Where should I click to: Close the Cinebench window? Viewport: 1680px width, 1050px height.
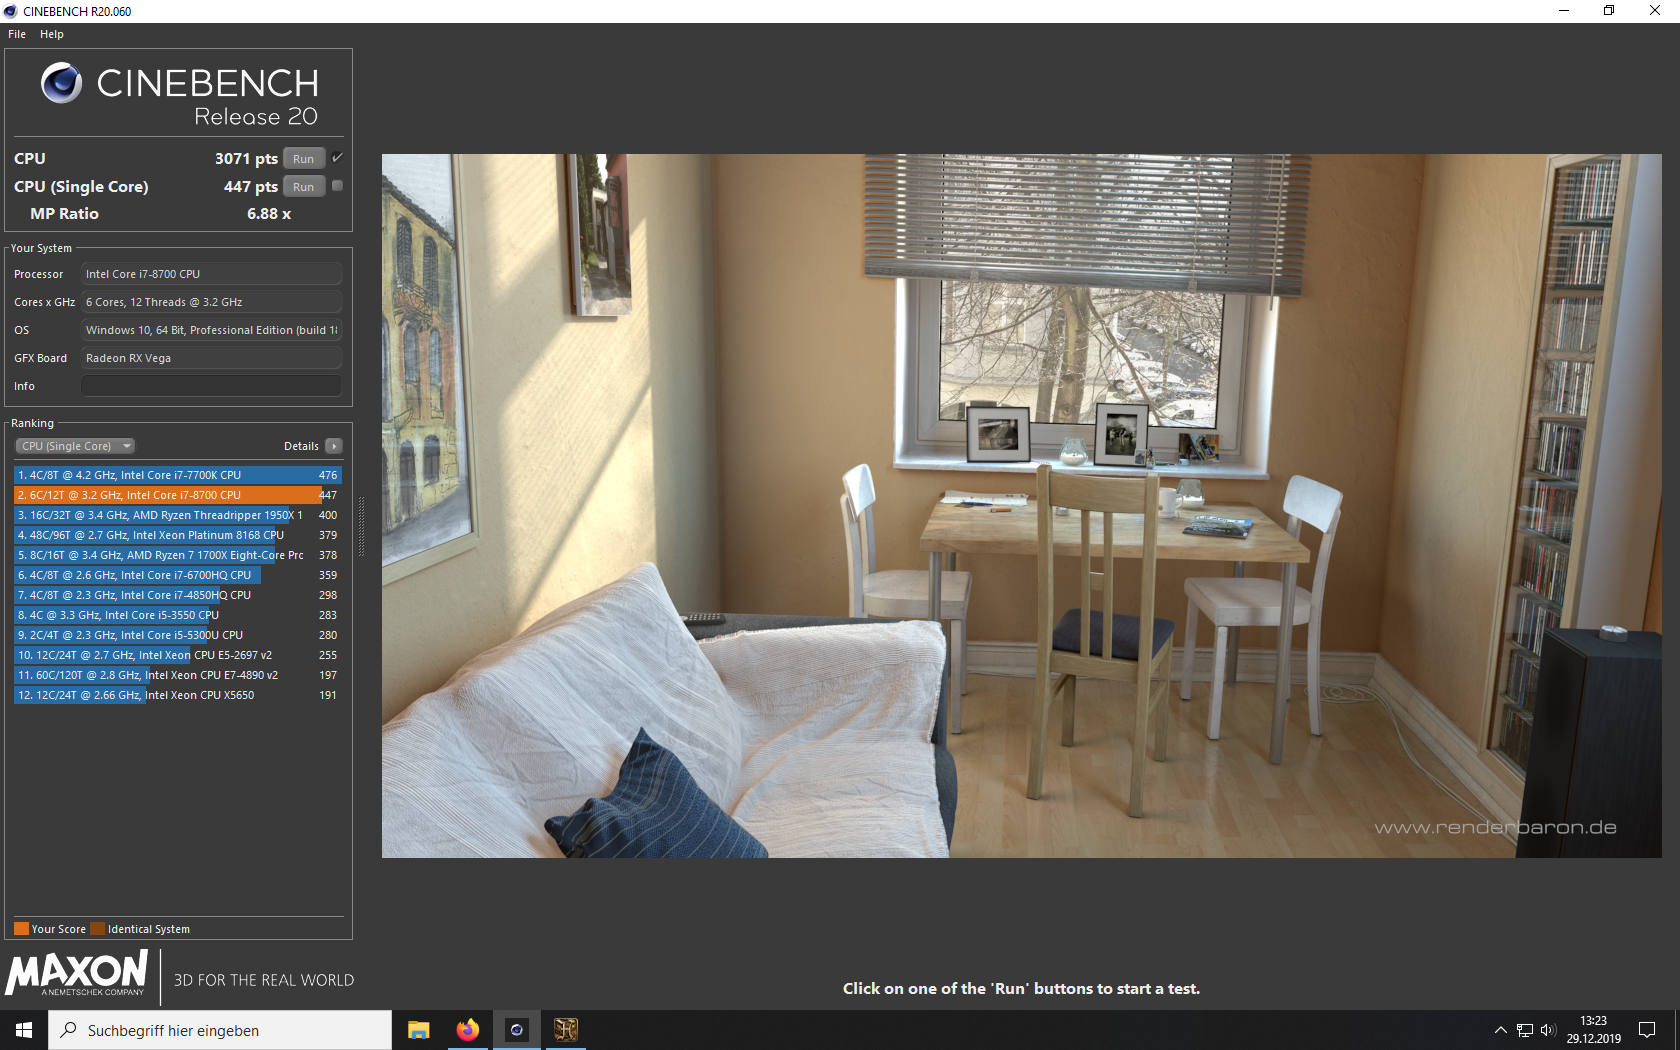click(x=1655, y=11)
